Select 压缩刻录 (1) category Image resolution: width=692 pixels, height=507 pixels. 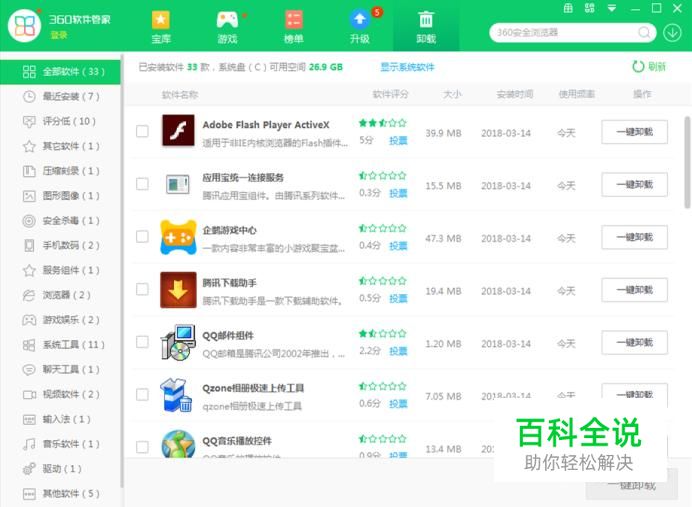click(x=60, y=171)
